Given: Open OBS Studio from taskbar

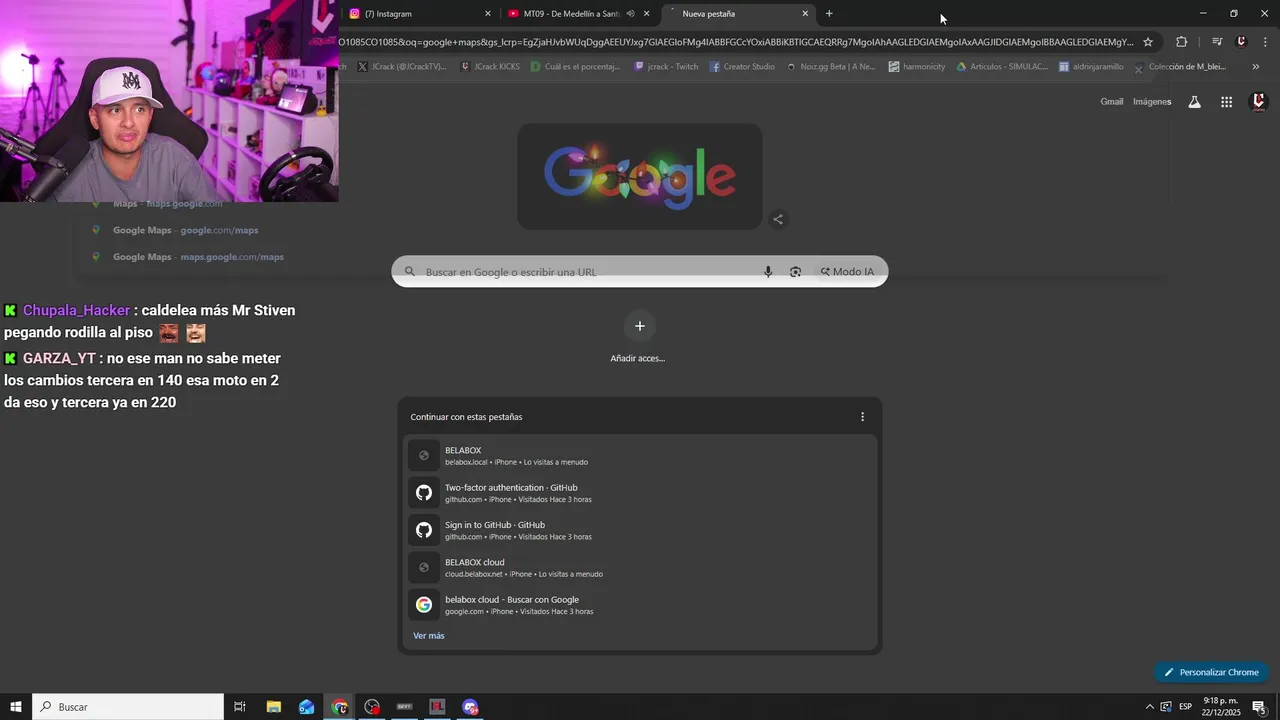Looking at the screenshot, I should pyautogui.click(x=372, y=707).
